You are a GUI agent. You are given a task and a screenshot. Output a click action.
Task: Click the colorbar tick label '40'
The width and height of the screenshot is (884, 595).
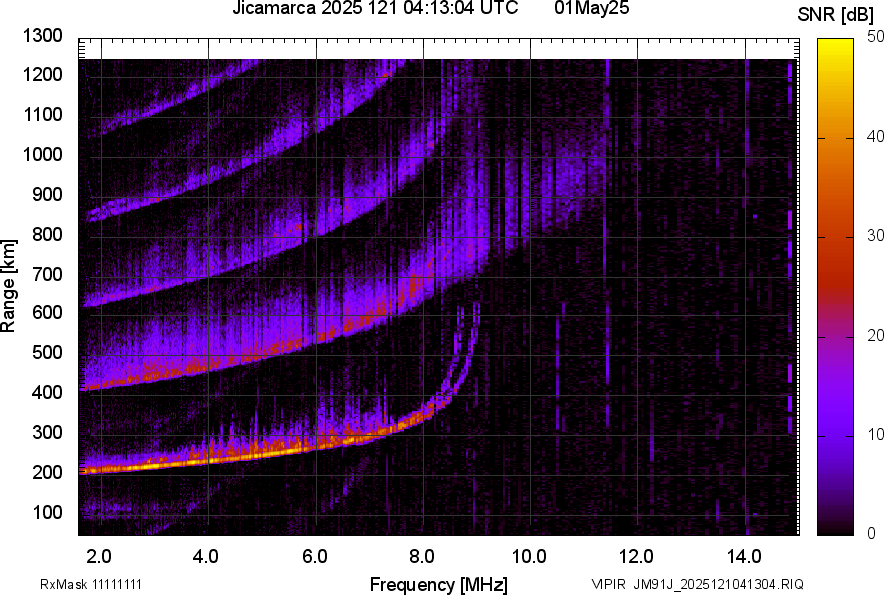(875, 136)
